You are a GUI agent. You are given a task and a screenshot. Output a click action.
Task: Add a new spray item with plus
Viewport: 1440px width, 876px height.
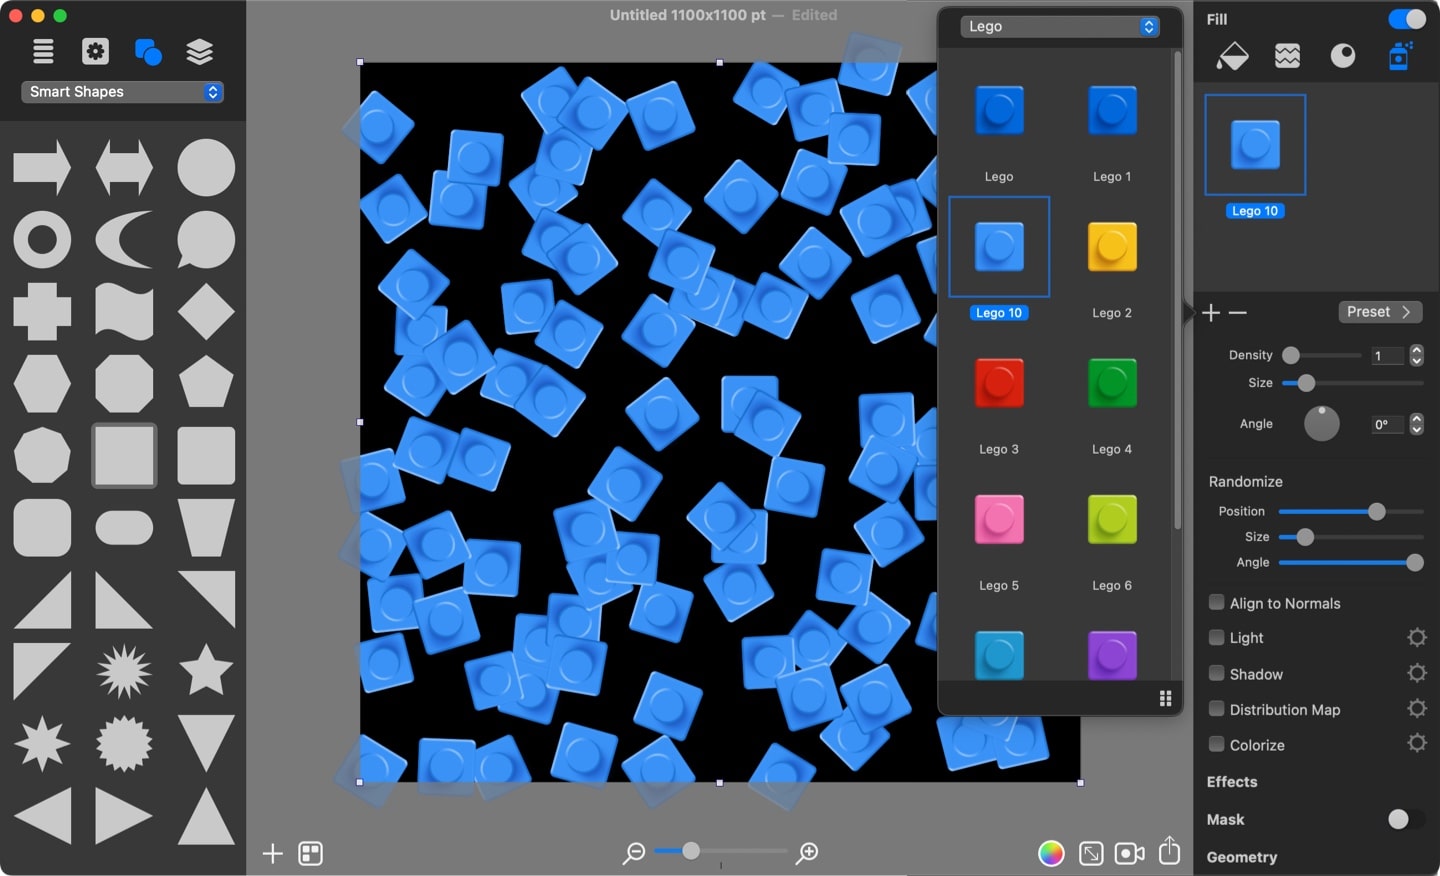[1211, 313]
